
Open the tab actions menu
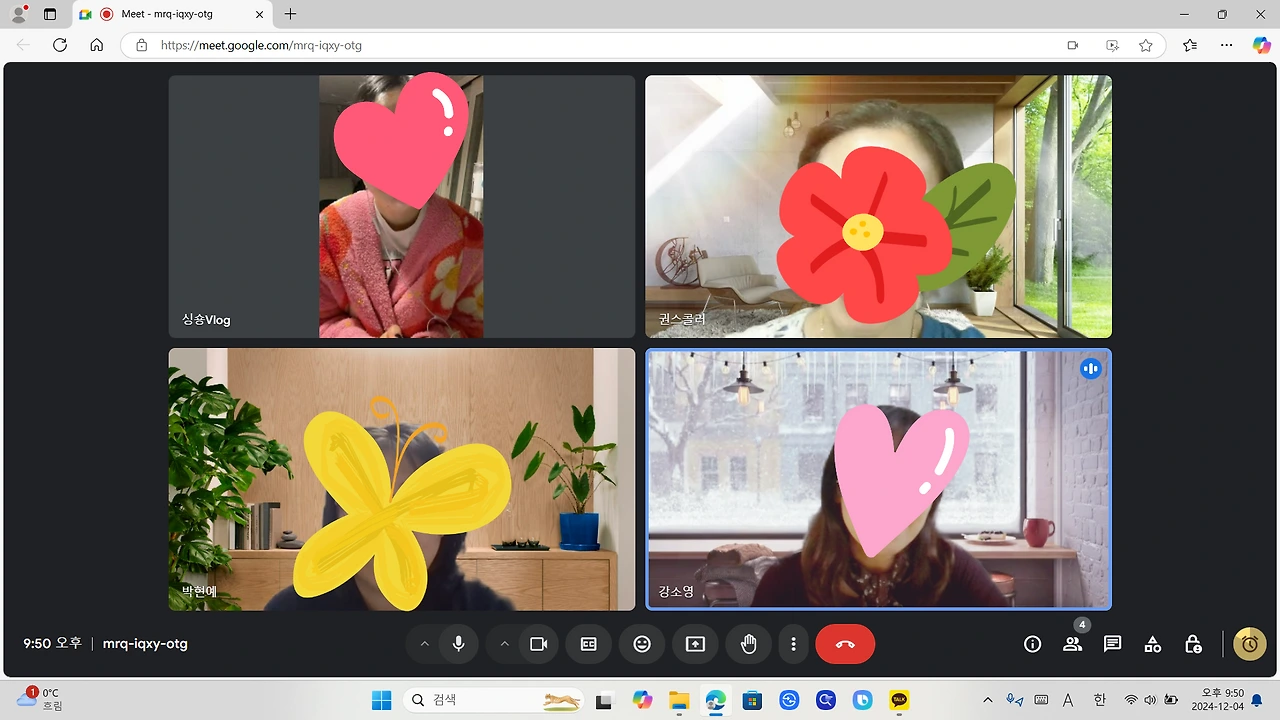pyautogui.click(x=50, y=14)
